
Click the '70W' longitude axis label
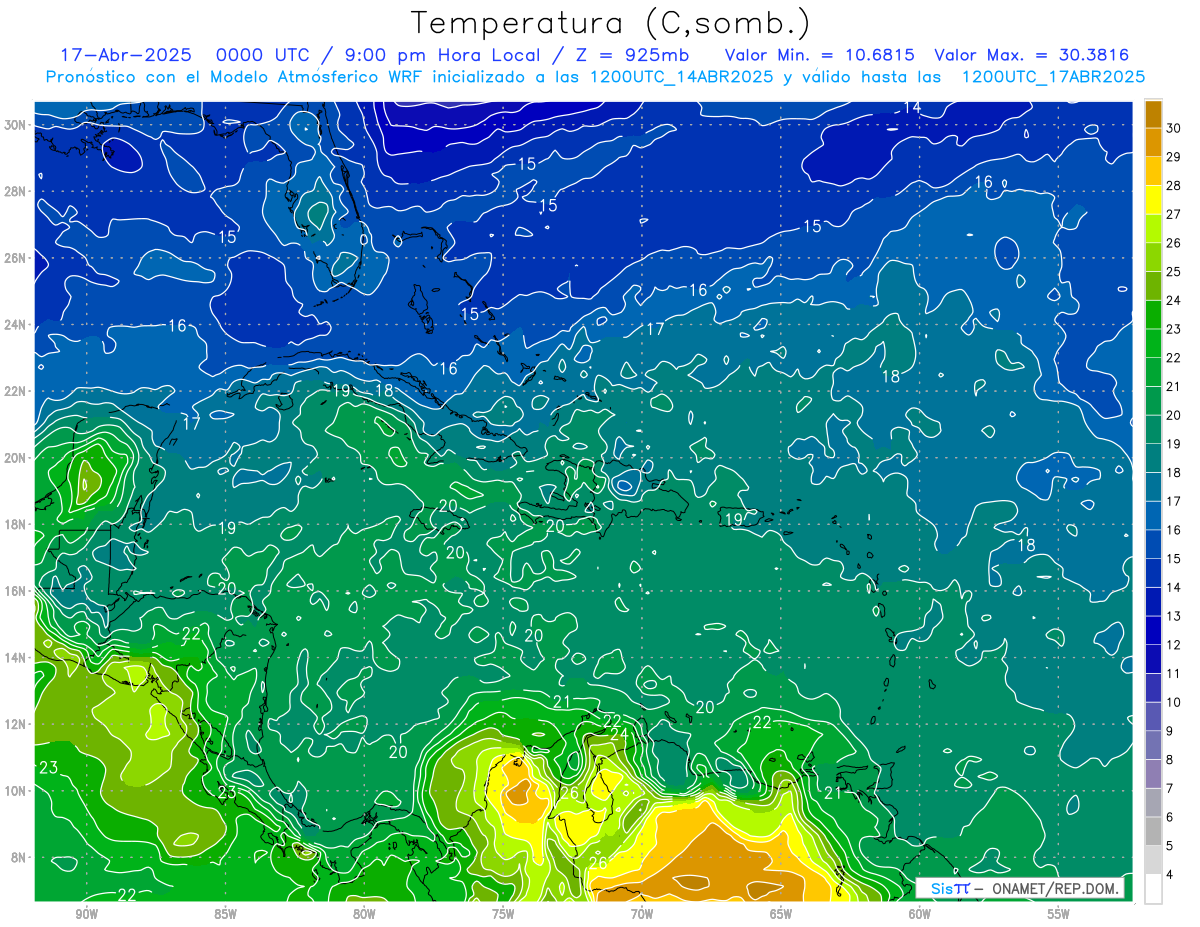(x=642, y=914)
